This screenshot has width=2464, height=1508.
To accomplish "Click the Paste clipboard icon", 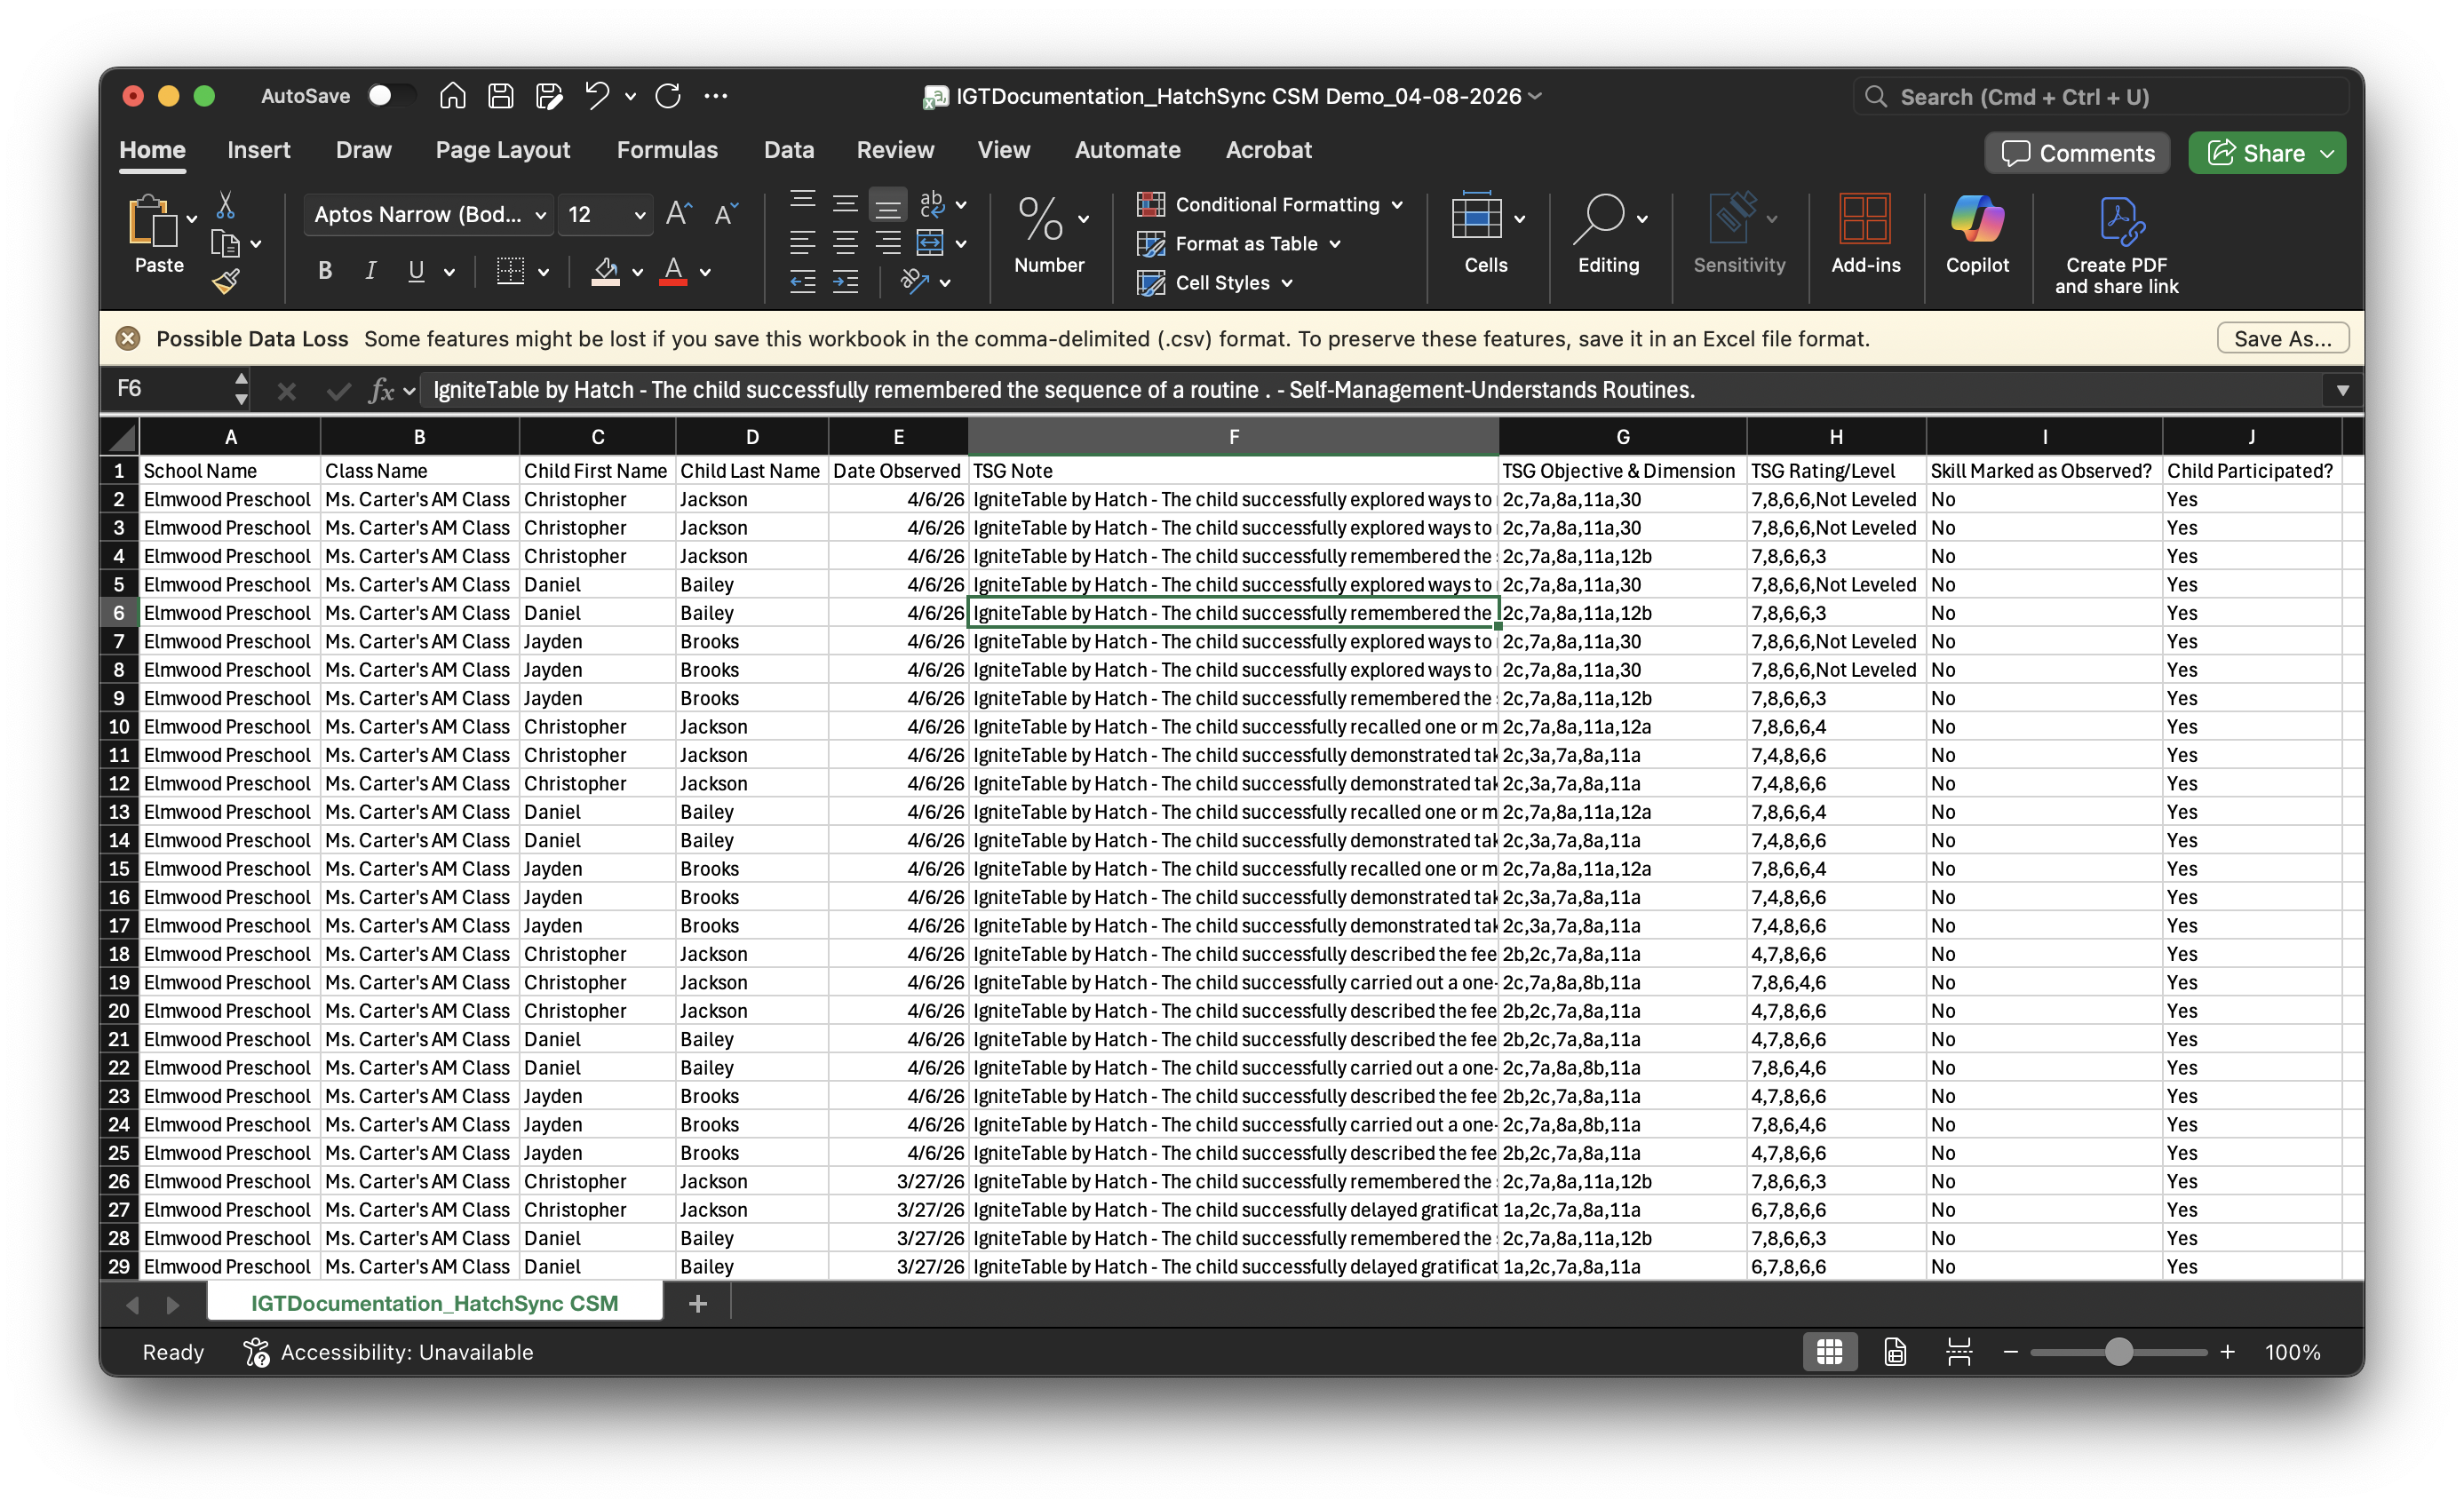I will [153, 220].
